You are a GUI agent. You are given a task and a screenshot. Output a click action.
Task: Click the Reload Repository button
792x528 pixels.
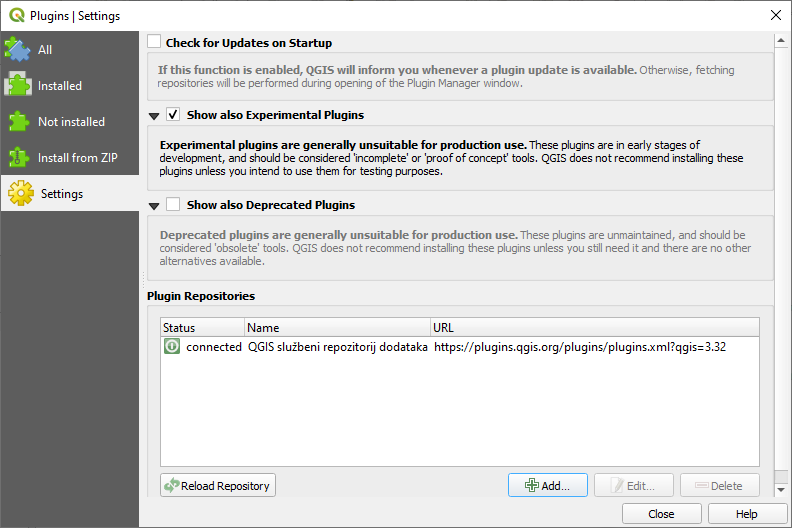pos(218,486)
